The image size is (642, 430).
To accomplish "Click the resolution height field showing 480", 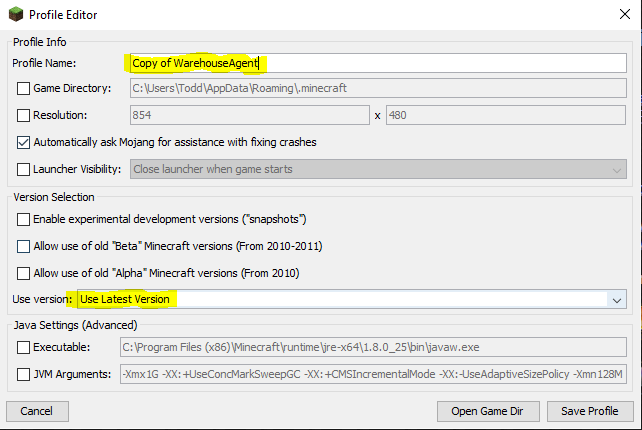I will click(x=505, y=116).
